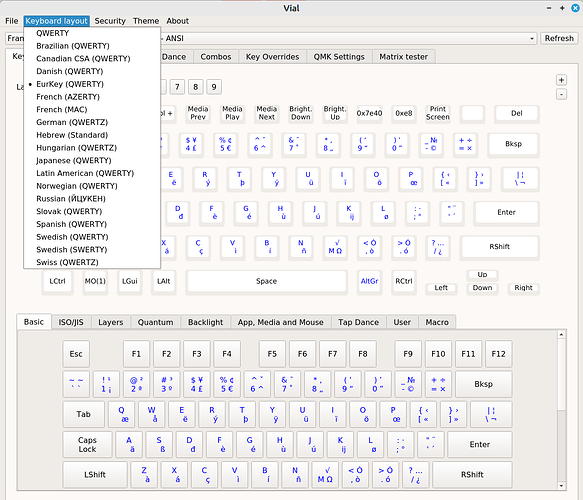583x500 pixels.
Task: Open the keyboard selection dropdown arrow
Action: tap(532, 39)
